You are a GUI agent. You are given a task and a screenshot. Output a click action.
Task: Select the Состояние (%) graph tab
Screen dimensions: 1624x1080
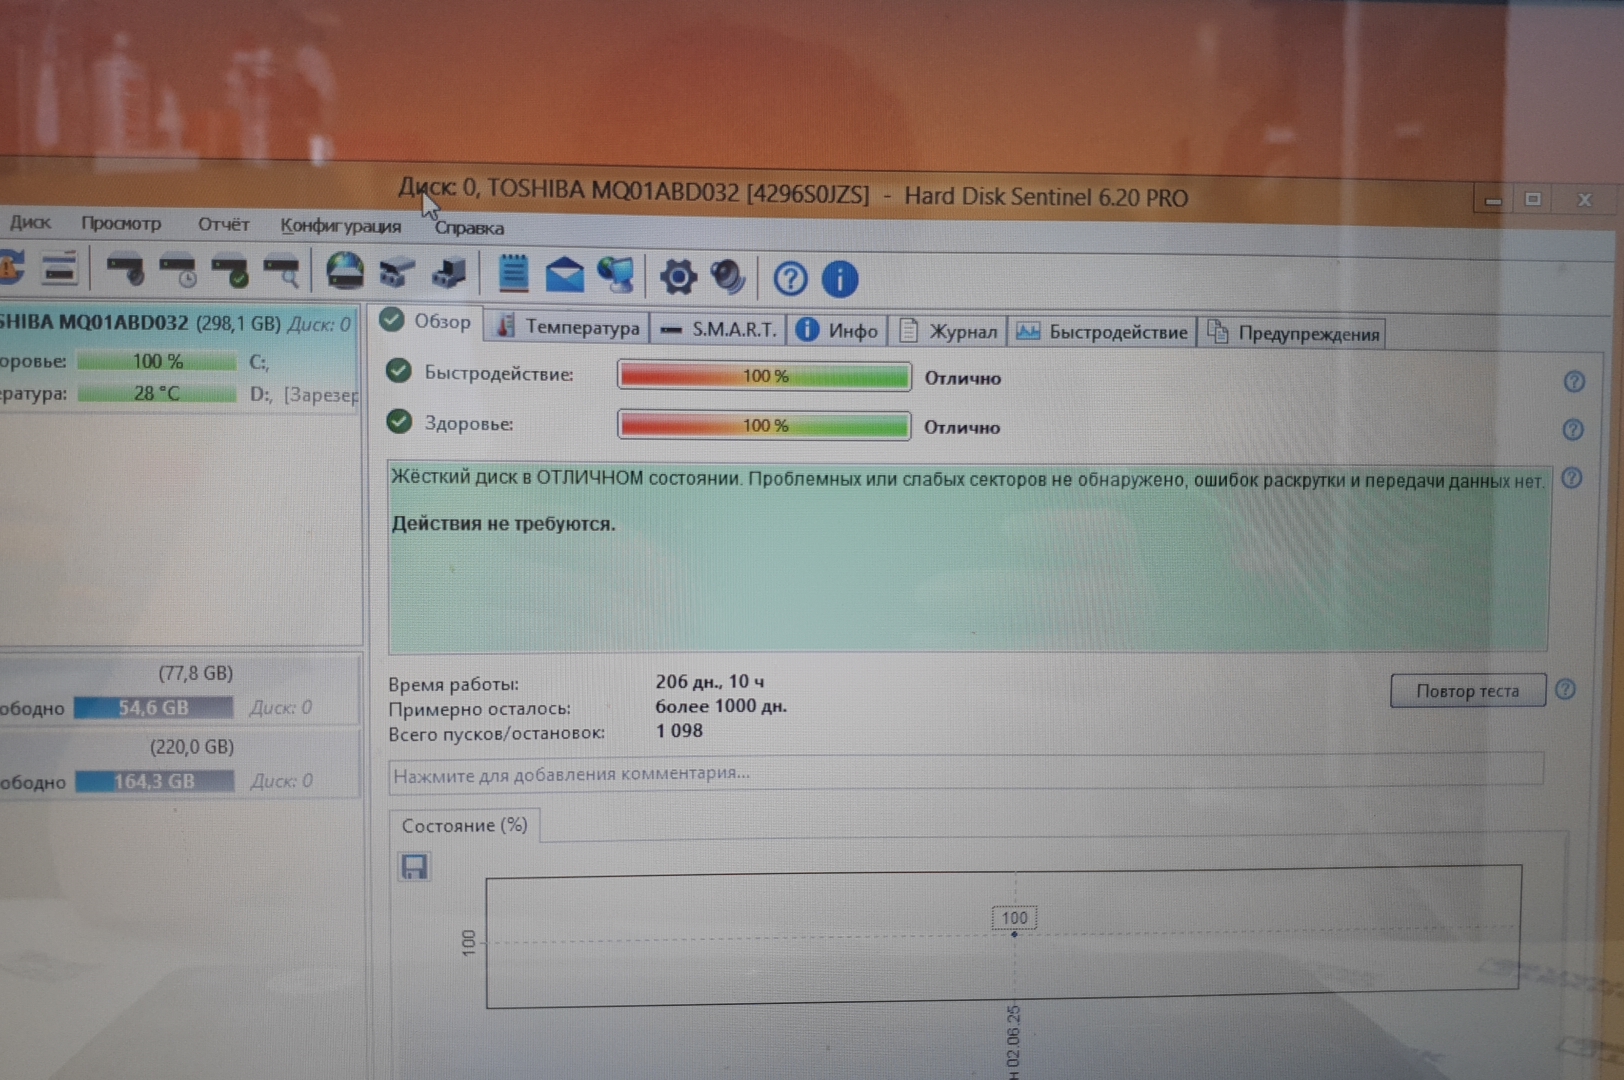coord(464,826)
